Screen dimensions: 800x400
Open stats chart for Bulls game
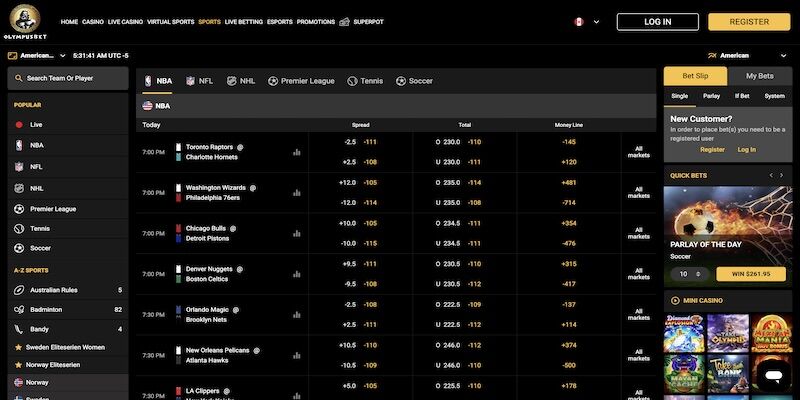pyautogui.click(x=297, y=234)
